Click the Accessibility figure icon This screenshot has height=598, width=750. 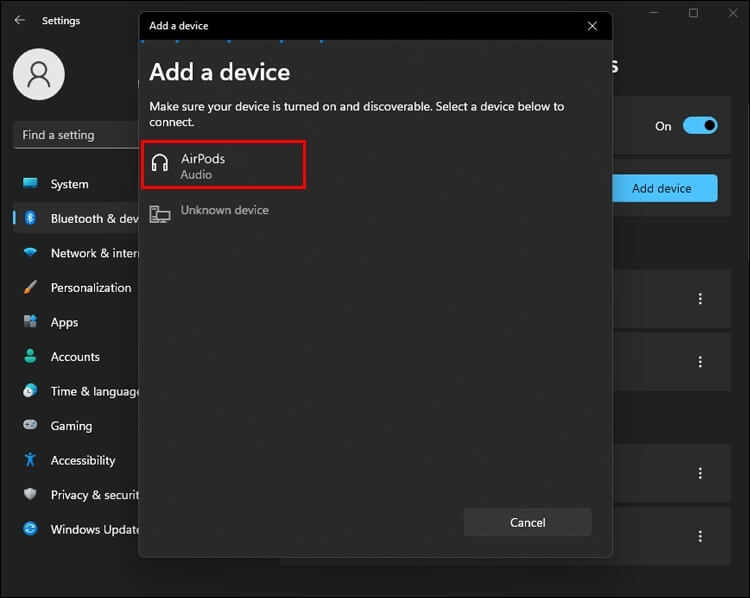click(x=30, y=459)
